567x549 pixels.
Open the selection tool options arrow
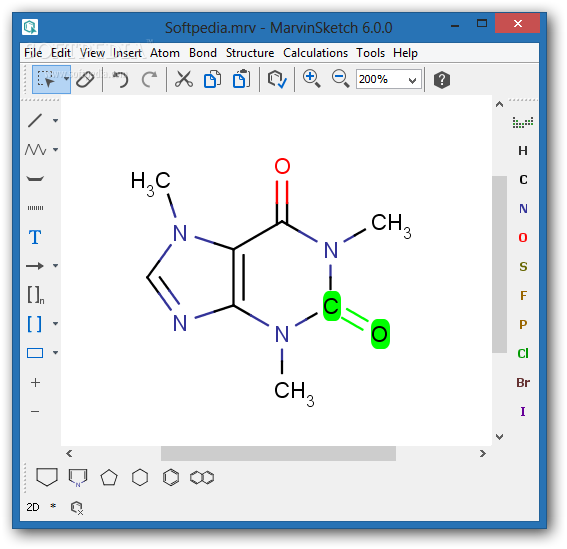pyautogui.click(x=66, y=79)
